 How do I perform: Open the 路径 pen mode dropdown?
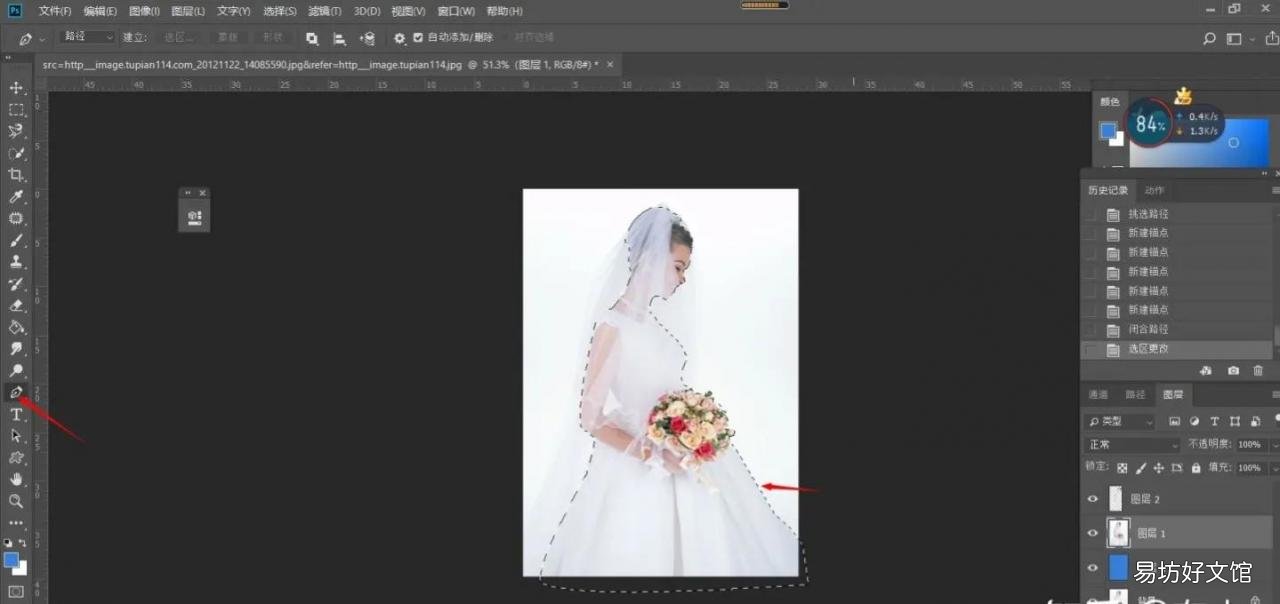pyautogui.click(x=88, y=37)
